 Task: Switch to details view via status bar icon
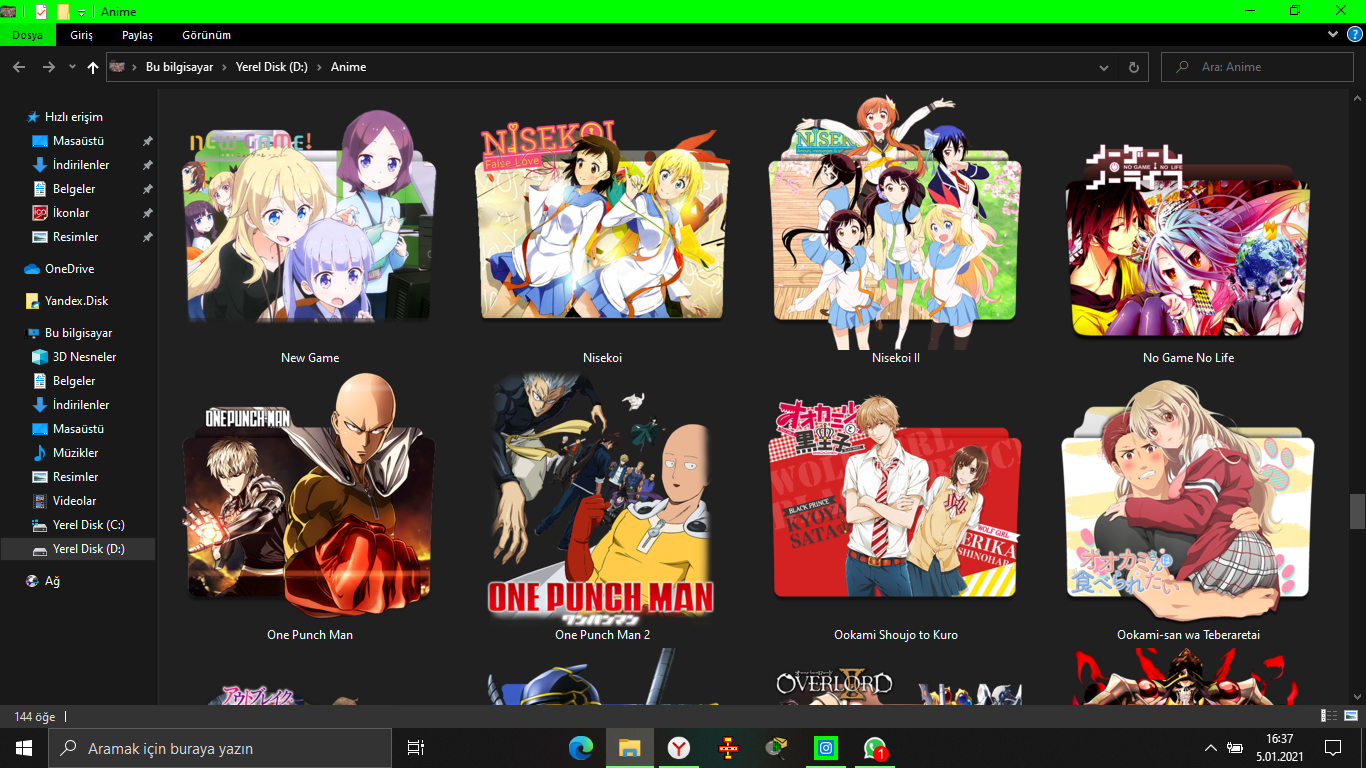1329,716
